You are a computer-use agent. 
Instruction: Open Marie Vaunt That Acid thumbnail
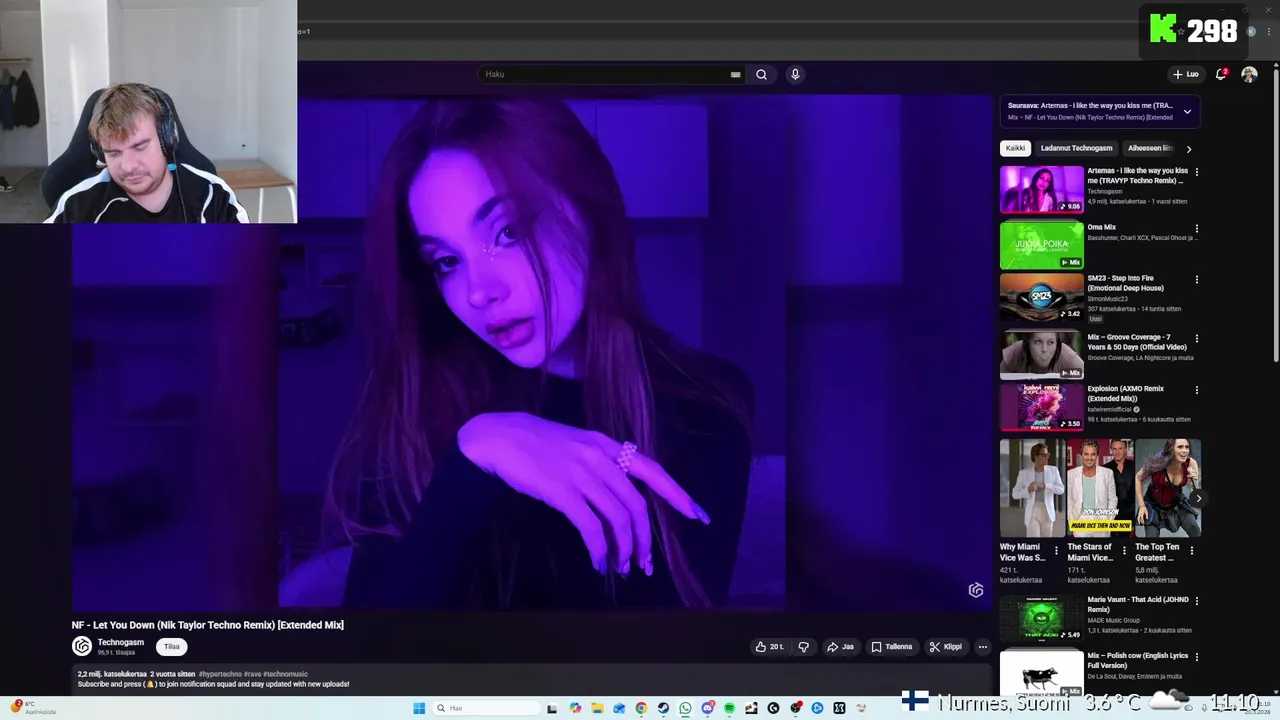click(x=1041, y=618)
